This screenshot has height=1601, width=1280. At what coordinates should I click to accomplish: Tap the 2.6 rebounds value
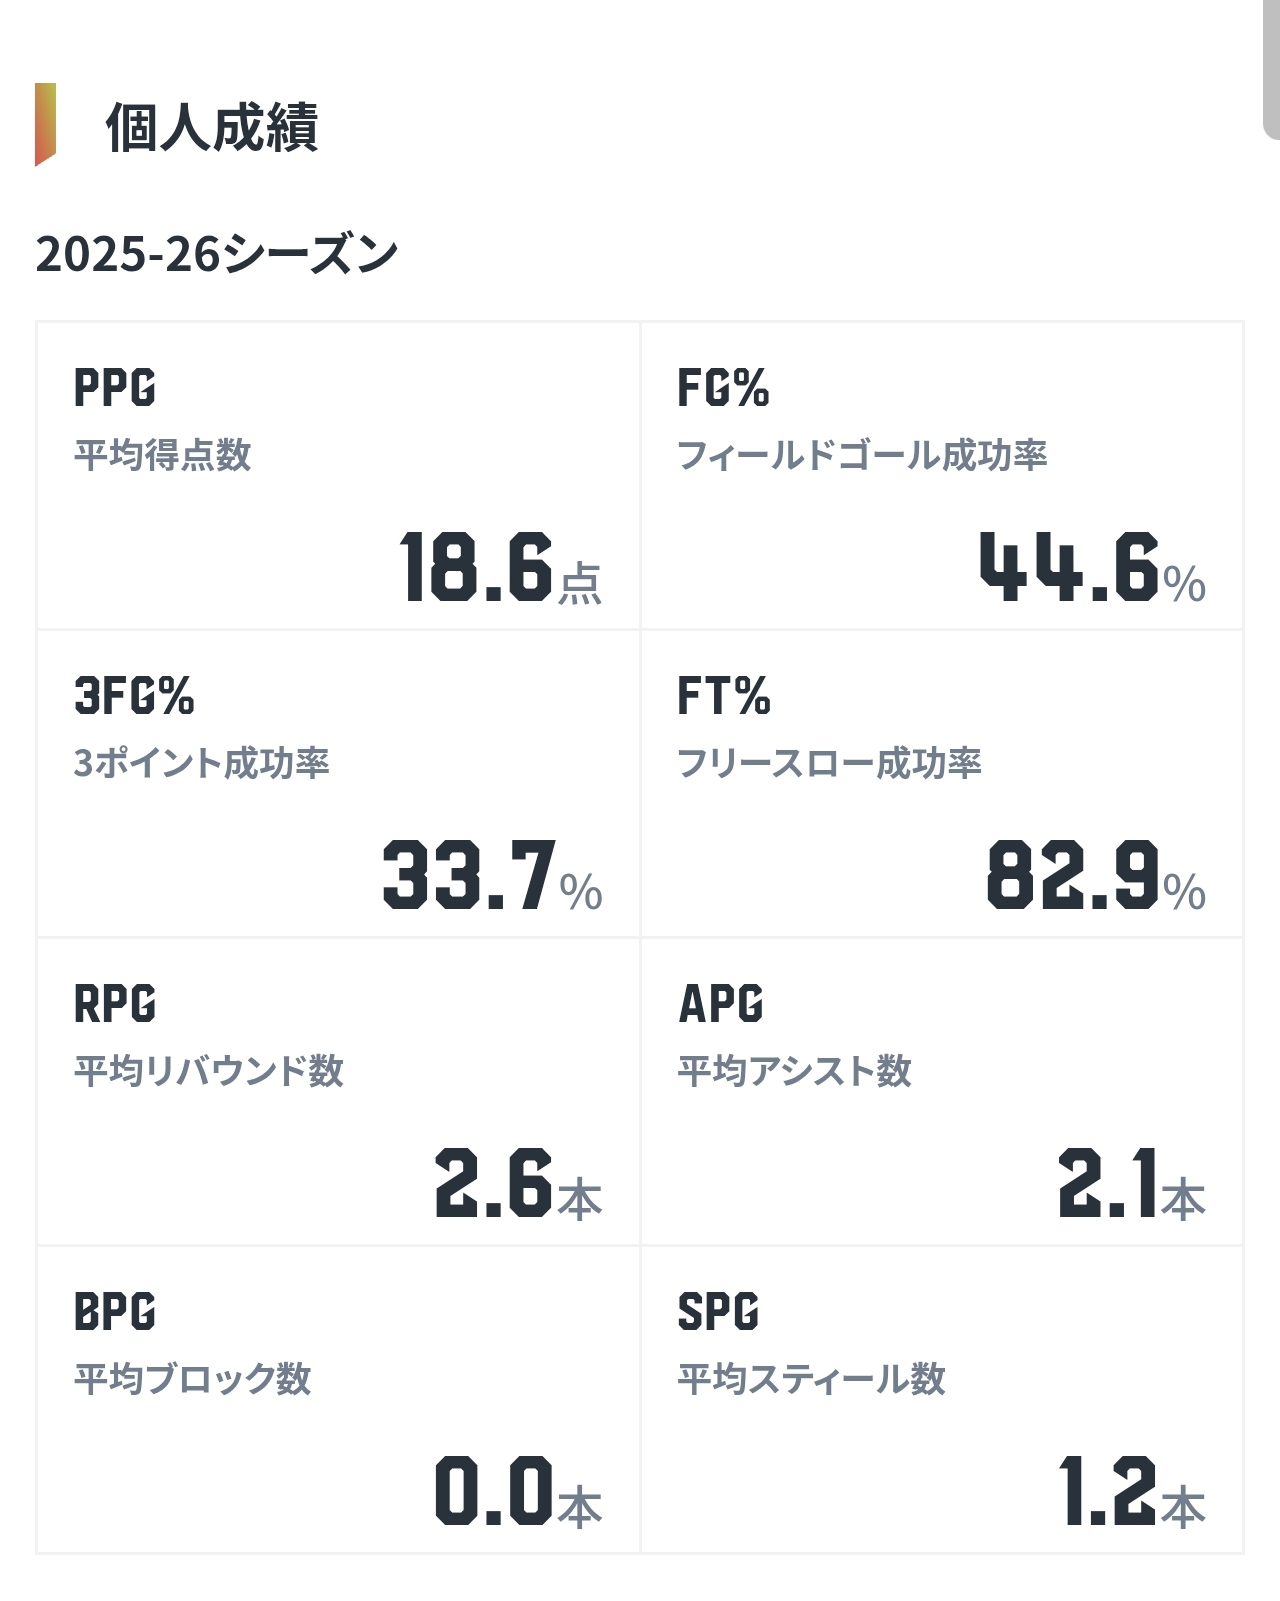pos(493,1184)
